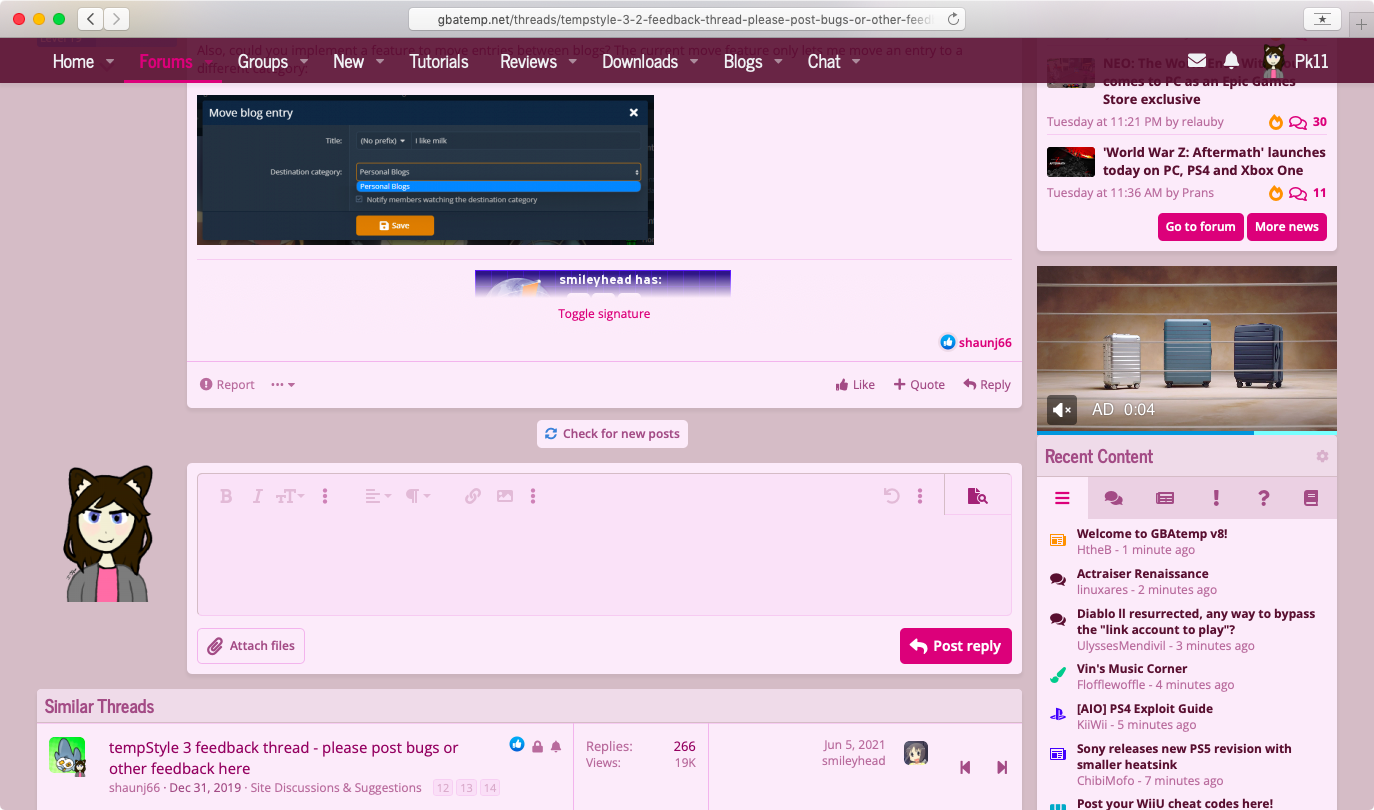Click the insert link icon
Screen dimensions: 1374x810
tap(473, 496)
